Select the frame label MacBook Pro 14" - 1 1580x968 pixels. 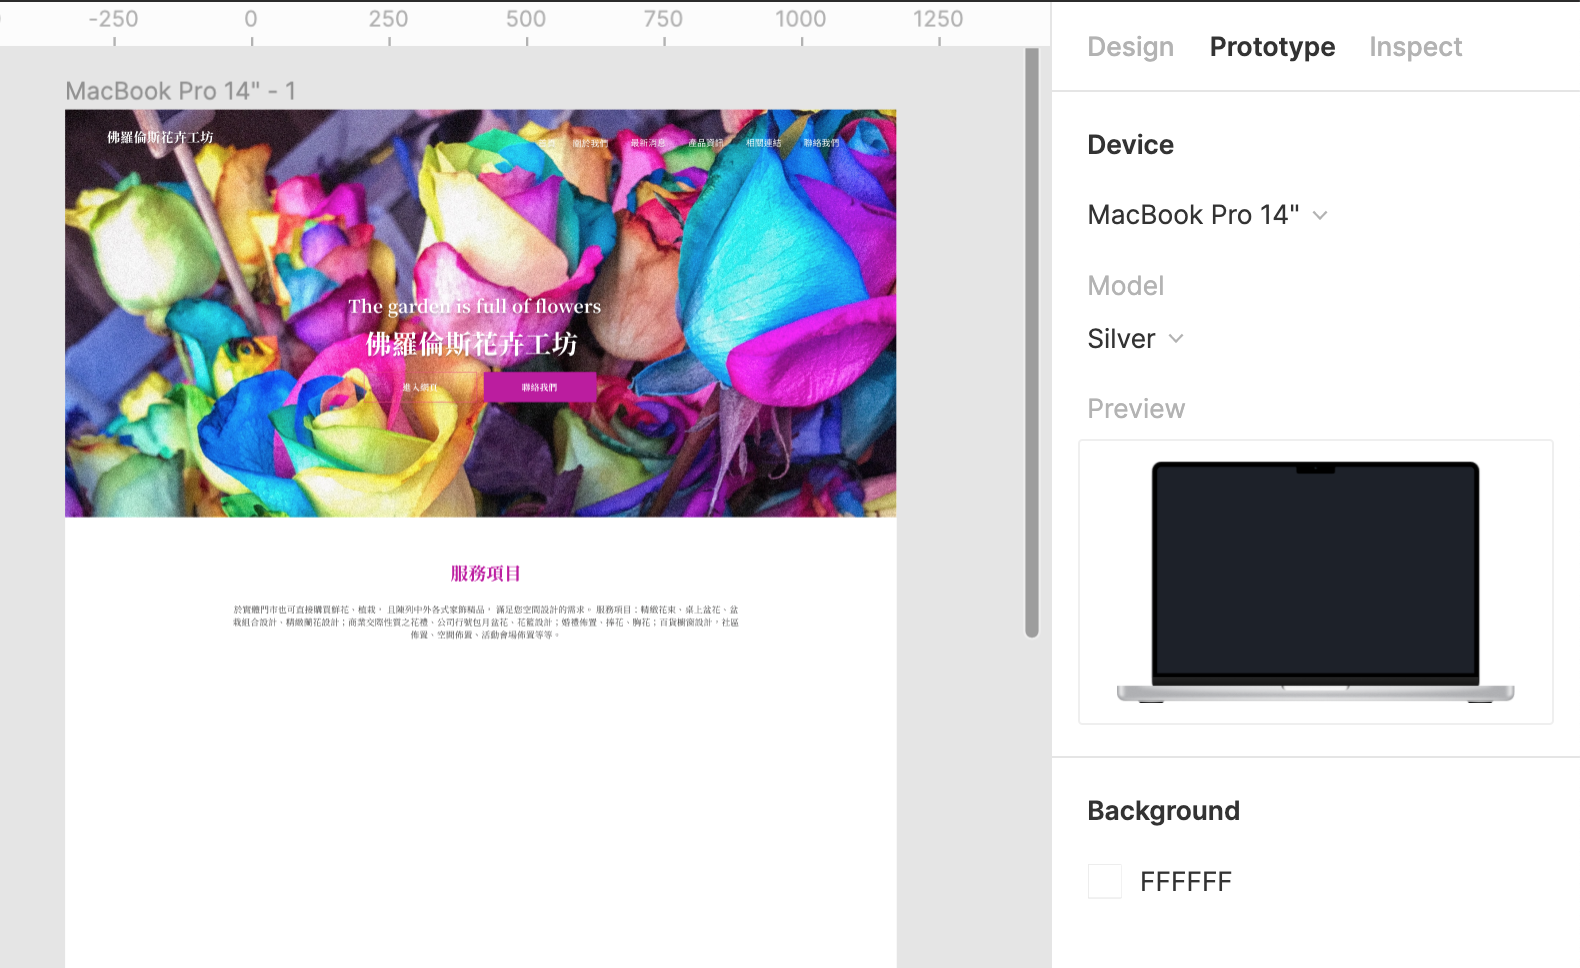180,91
